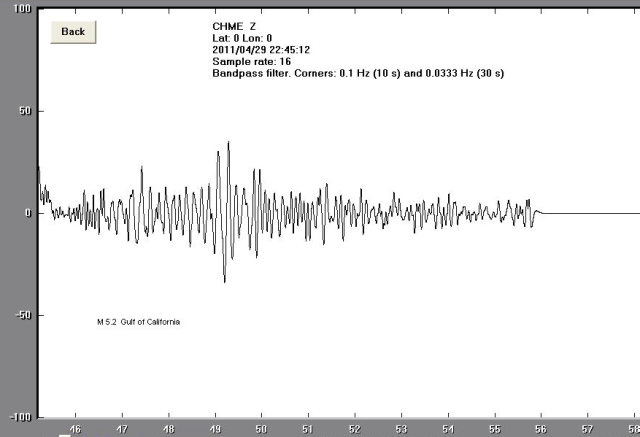This screenshot has height=437, width=640.
Task: Click the flat trace line after minute 56
Action: (590, 213)
